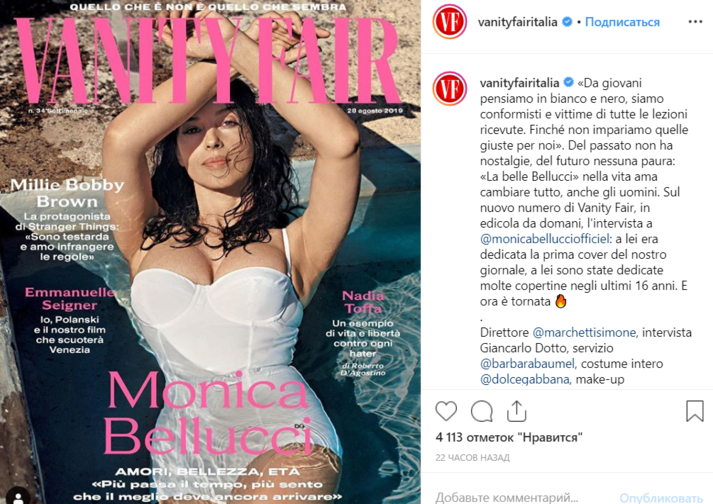This screenshot has width=713, height=504.
Task: Open the @marchettisimone mention
Action: click(x=584, y=333)
